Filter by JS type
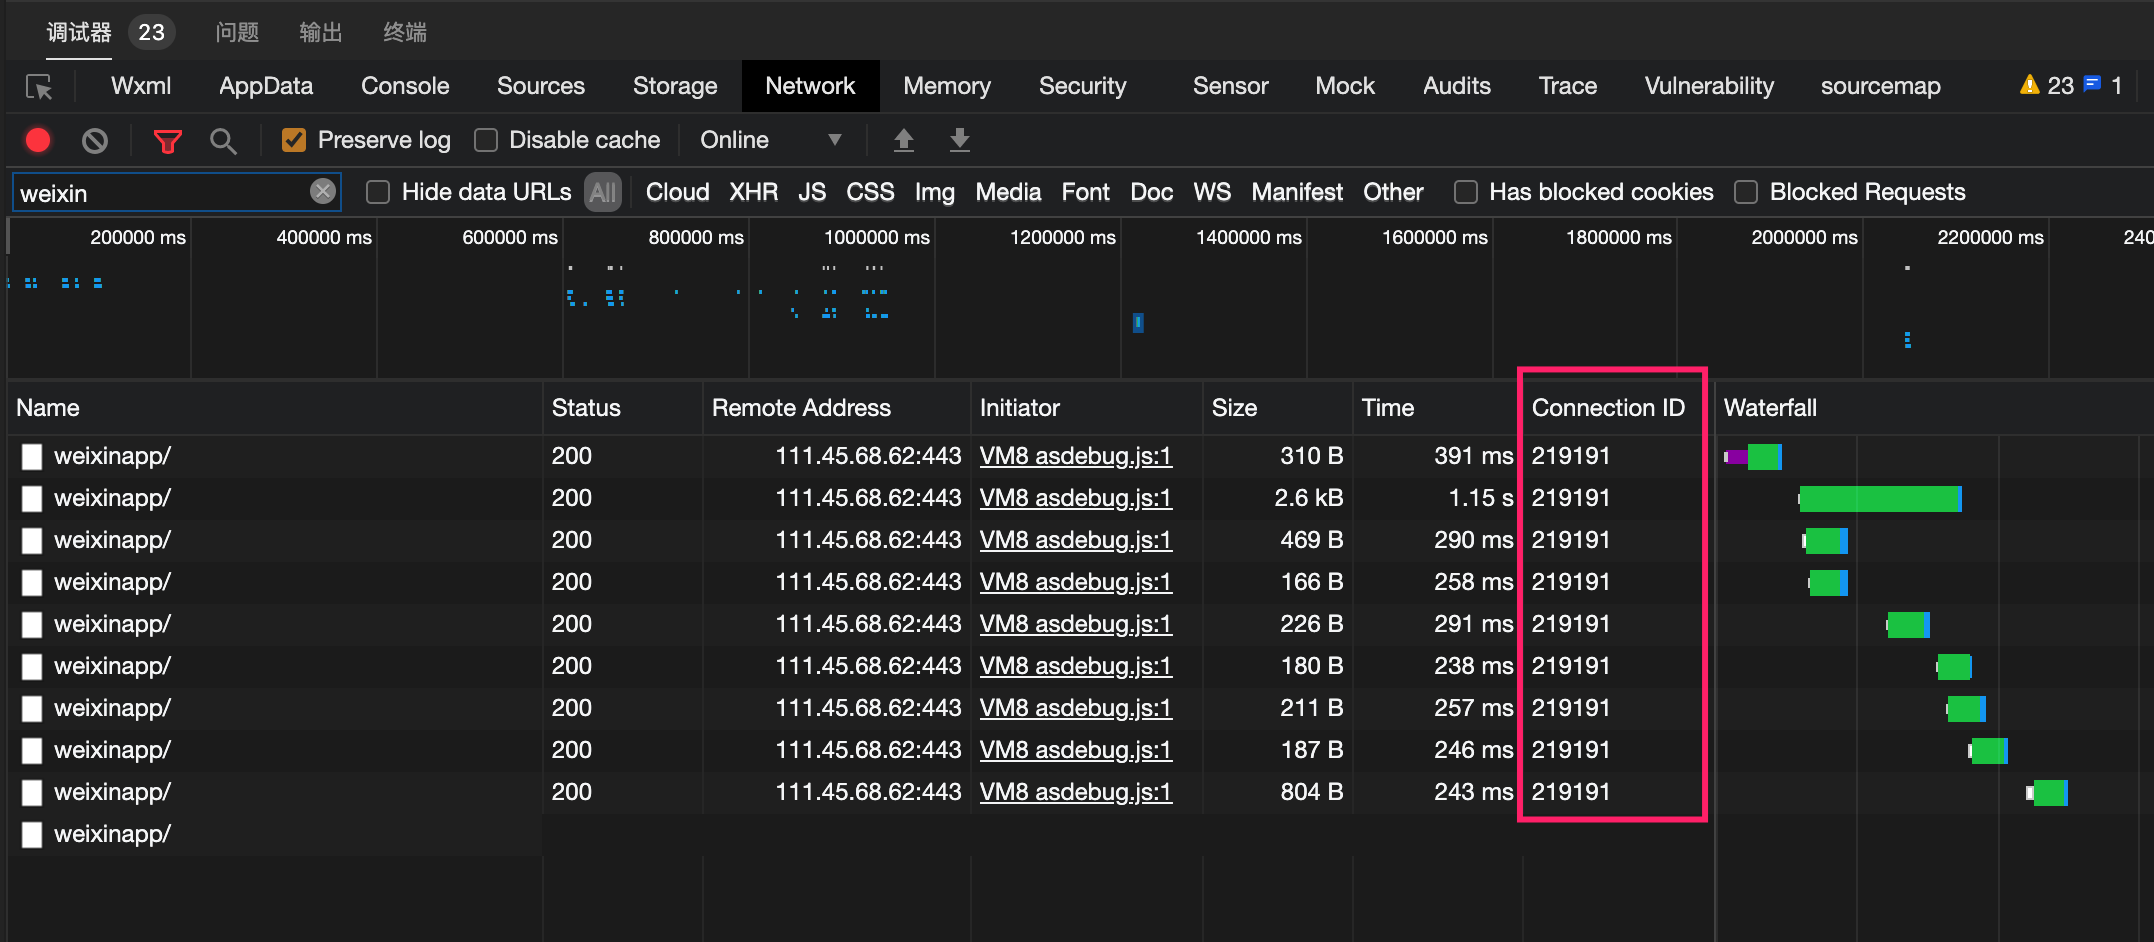Image resolution: width=2154 pixels, height=942 pixels. (x=812, y=192)
